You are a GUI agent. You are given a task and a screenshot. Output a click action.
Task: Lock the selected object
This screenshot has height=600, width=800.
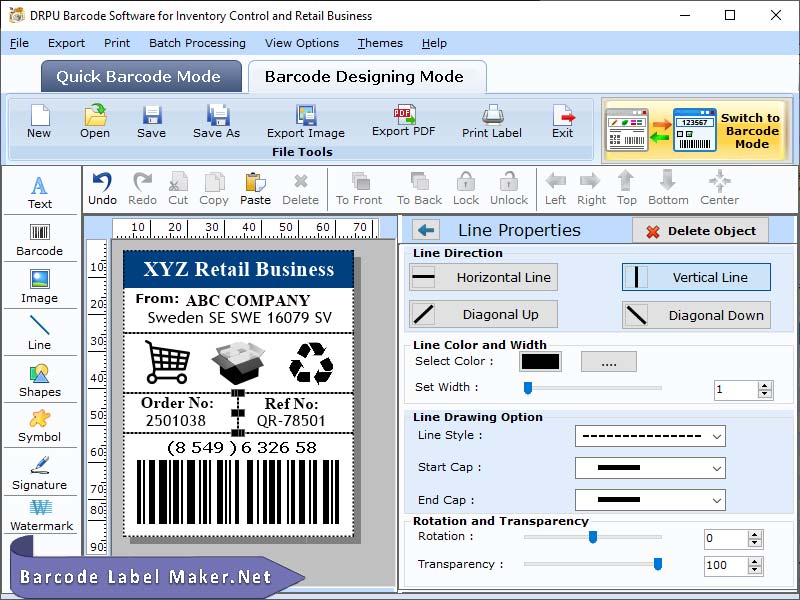pos(466,189)
